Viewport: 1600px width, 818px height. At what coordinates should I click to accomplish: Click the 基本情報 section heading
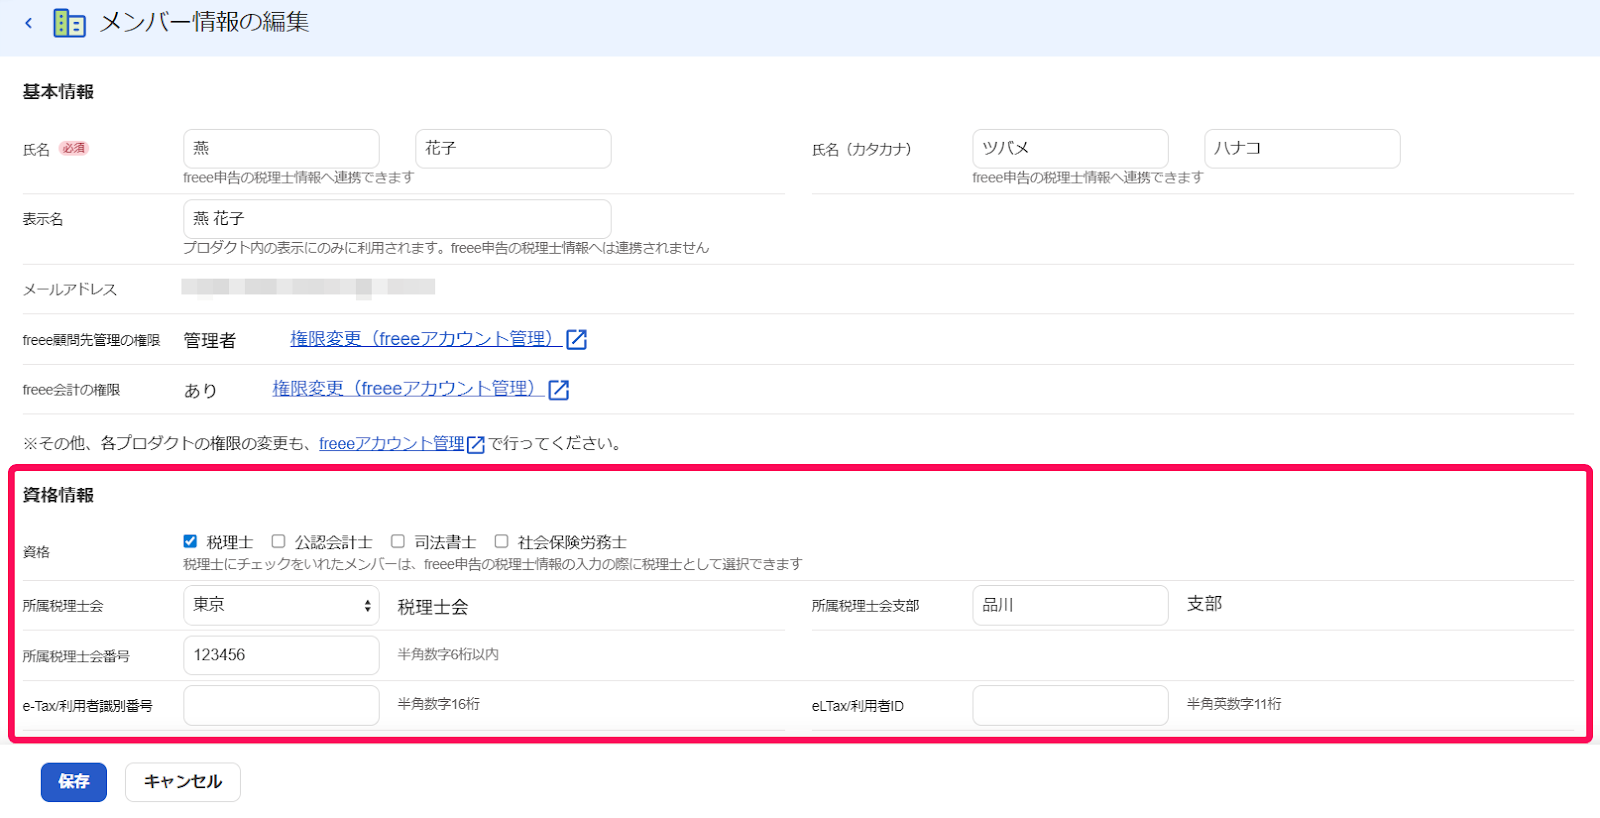[x=58, y=92]
